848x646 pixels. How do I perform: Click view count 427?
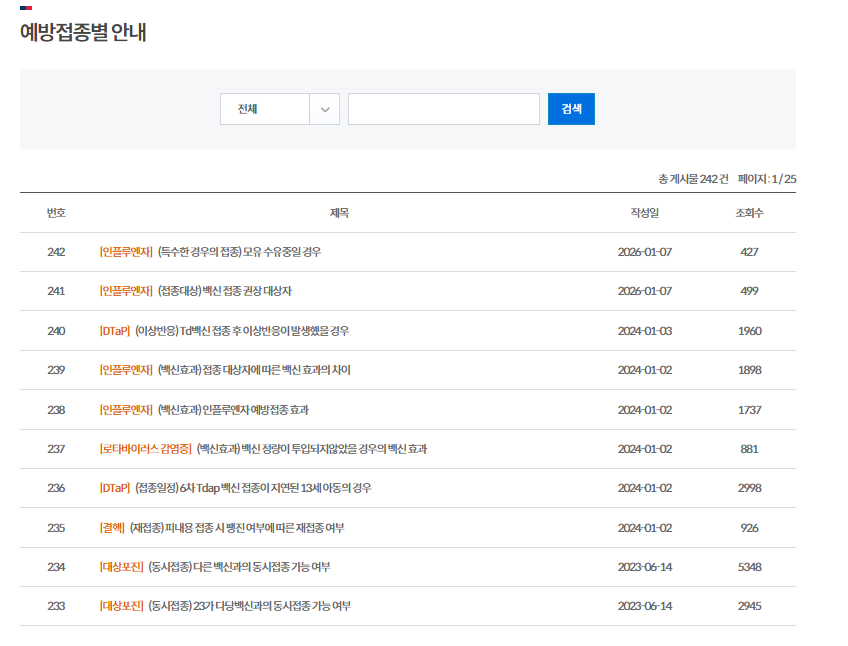pyautogui.click(x=749, y=252)
